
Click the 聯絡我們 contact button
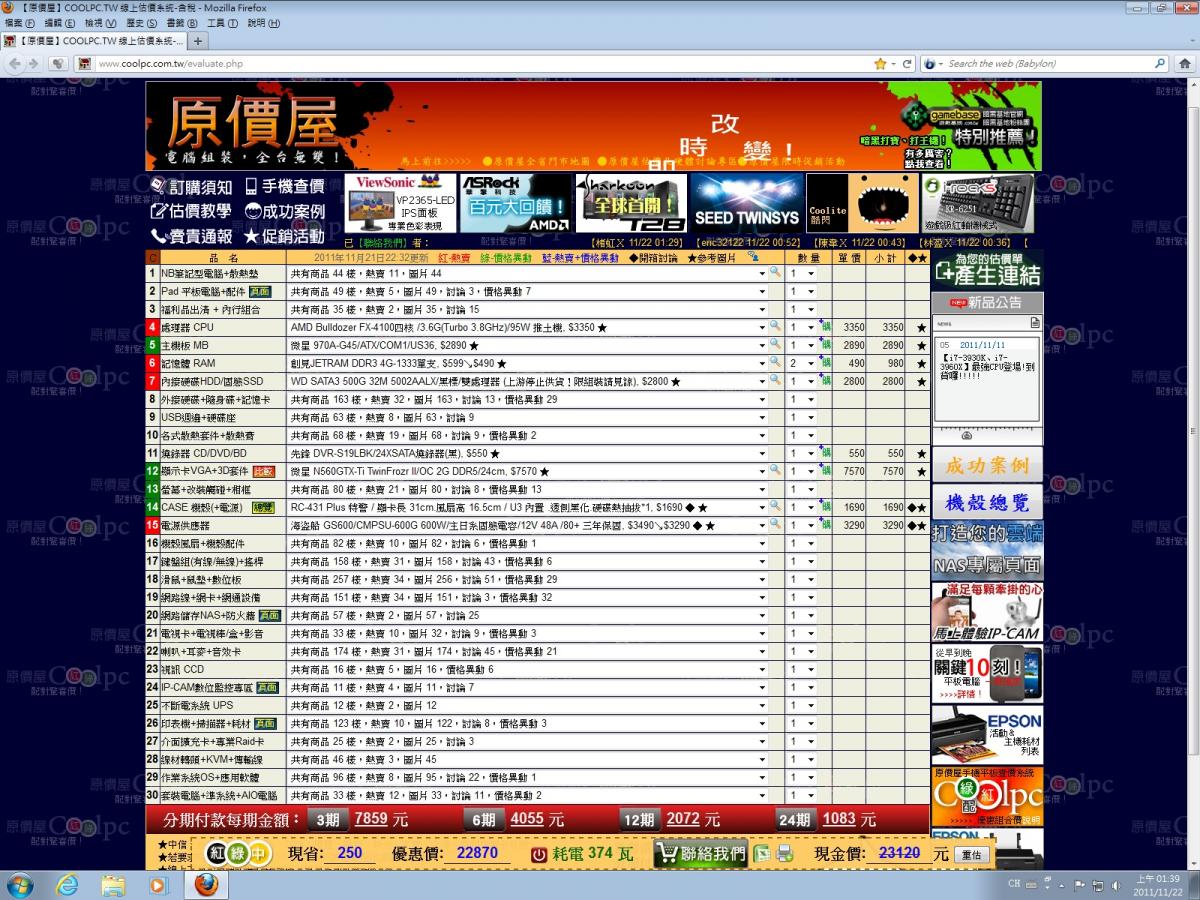point(700,853)
